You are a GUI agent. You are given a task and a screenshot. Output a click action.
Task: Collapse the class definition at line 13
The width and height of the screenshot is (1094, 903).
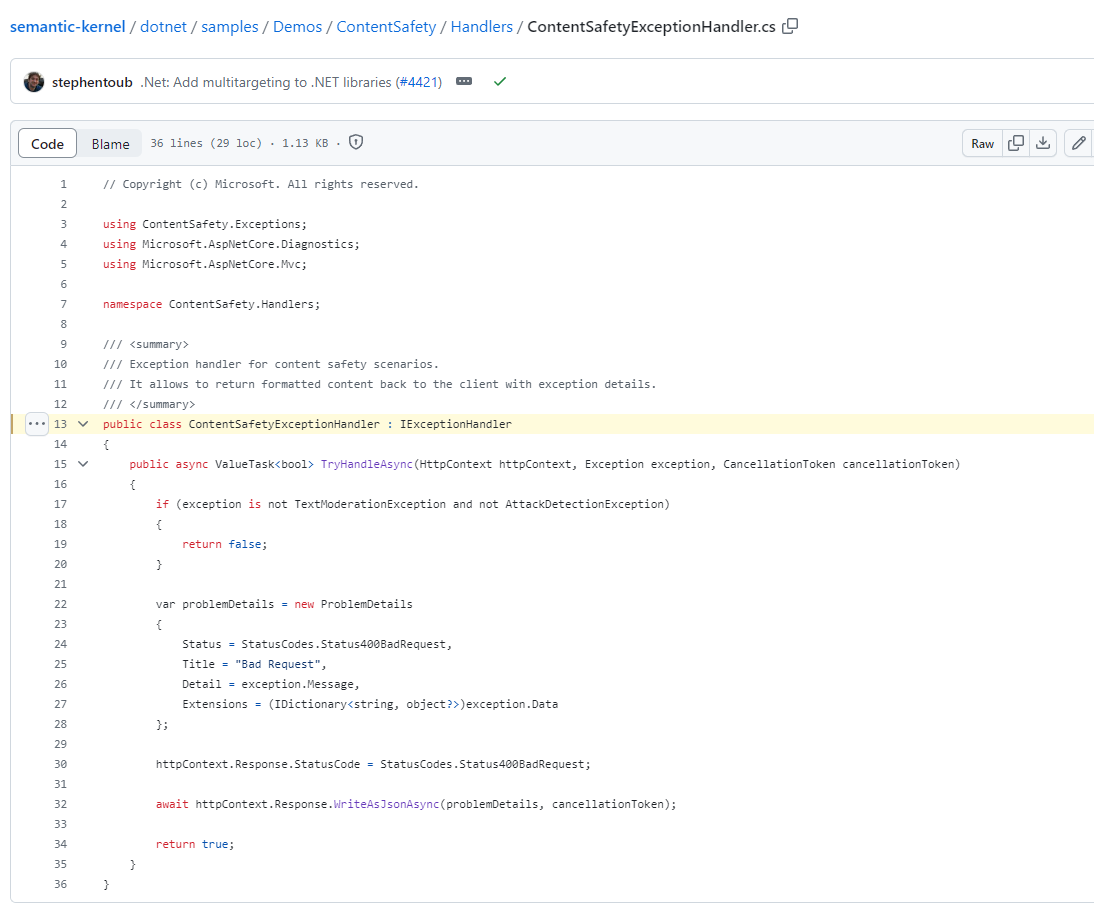click(82, 423)
